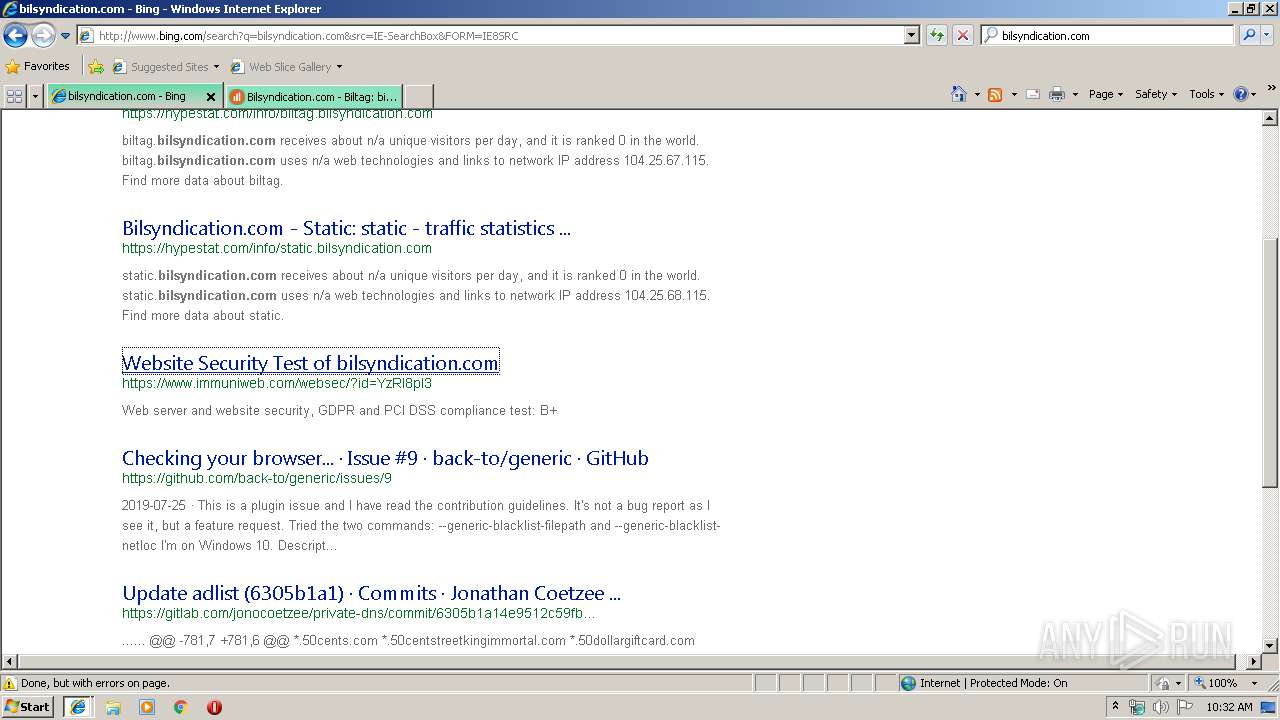The height and width of the screenshot is (720, 1280).
Task: Expand the Print options dropdown arrow
Action: (x=1075, y=94)
